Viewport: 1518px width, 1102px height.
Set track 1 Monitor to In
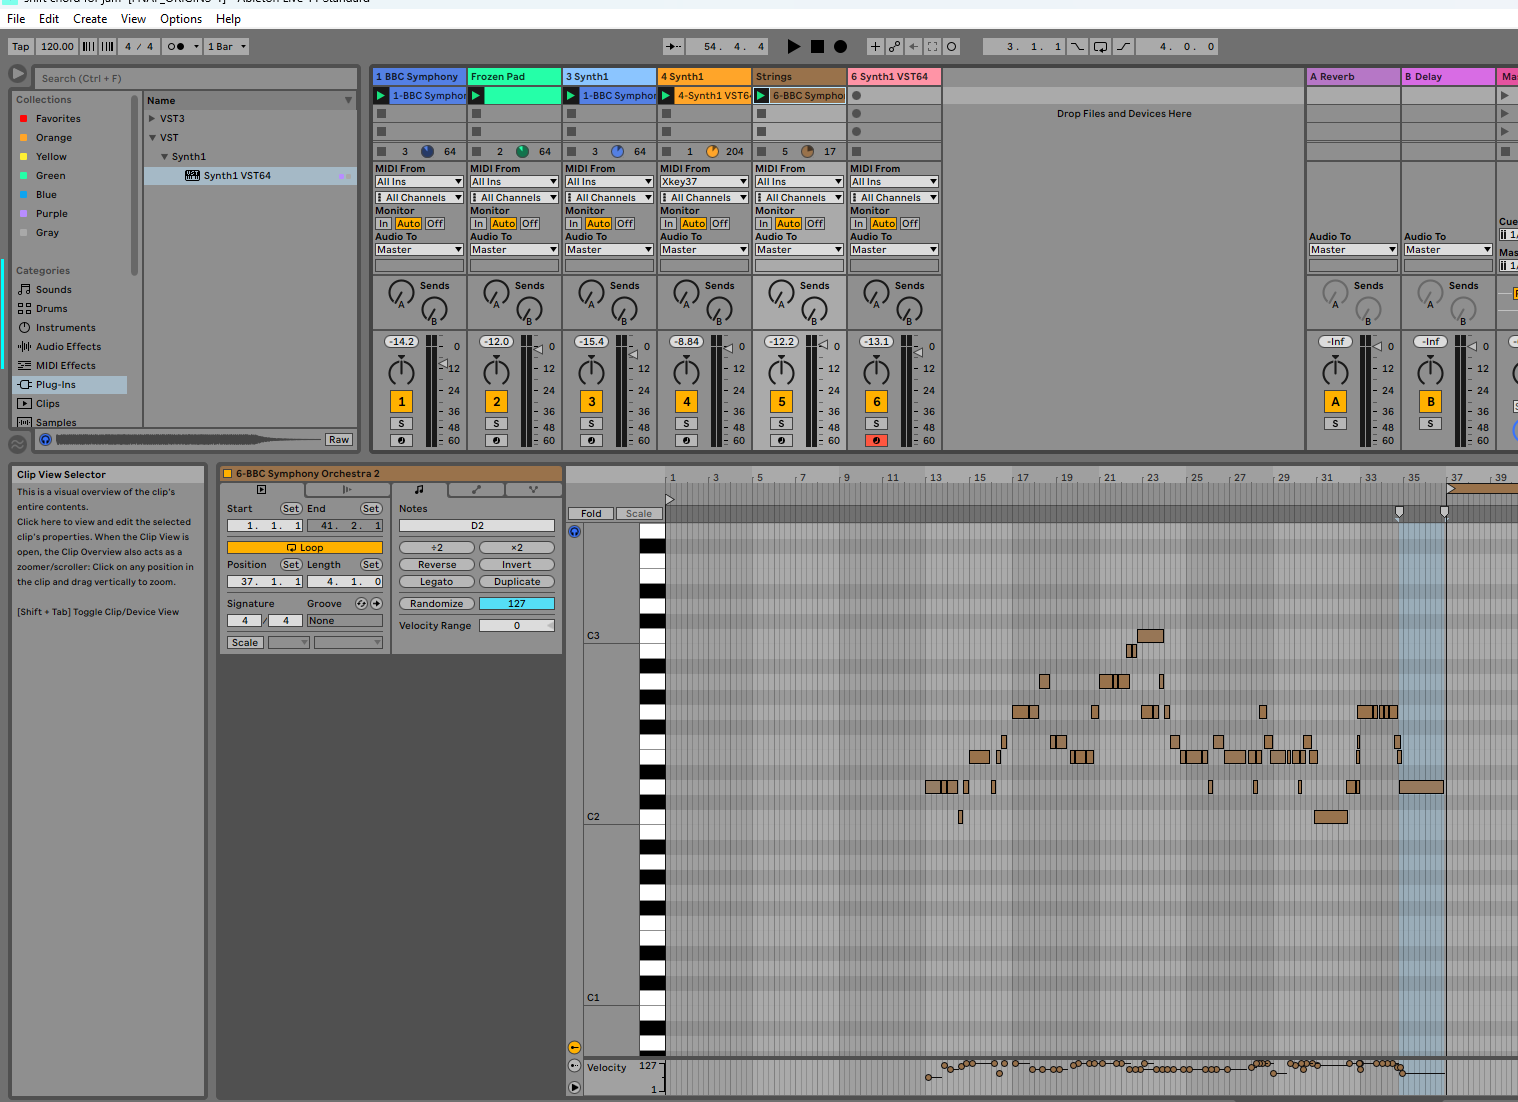click(x=383, y=224)
